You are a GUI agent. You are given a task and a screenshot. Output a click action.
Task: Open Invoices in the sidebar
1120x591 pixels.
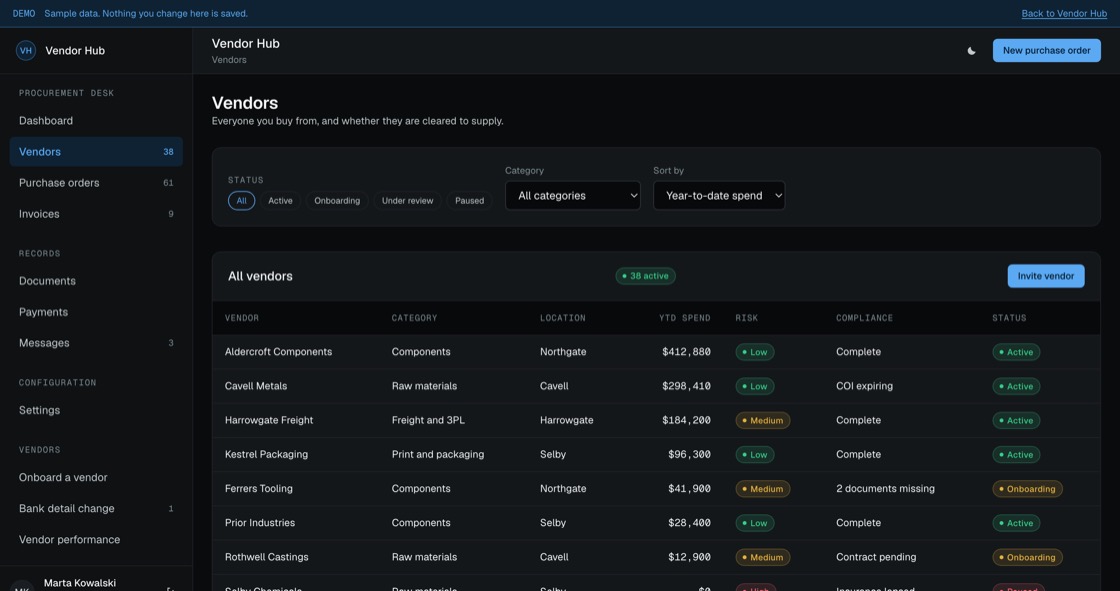pyautogui.click(x=96, y=214)
